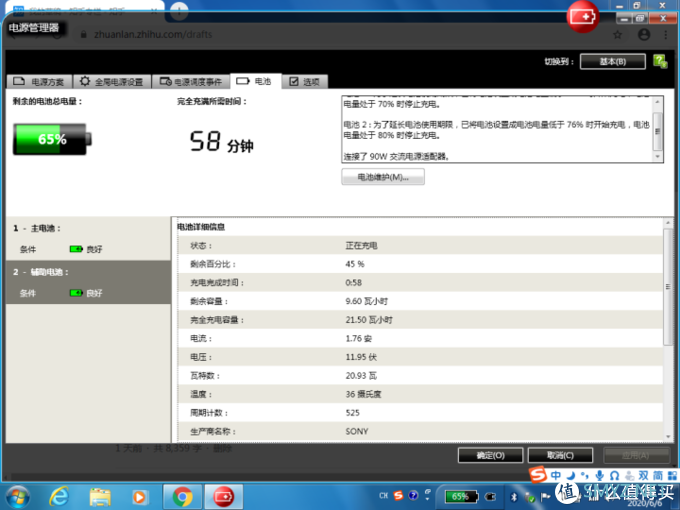Open the 电源调度事件 tab

[x=191, y=82]
